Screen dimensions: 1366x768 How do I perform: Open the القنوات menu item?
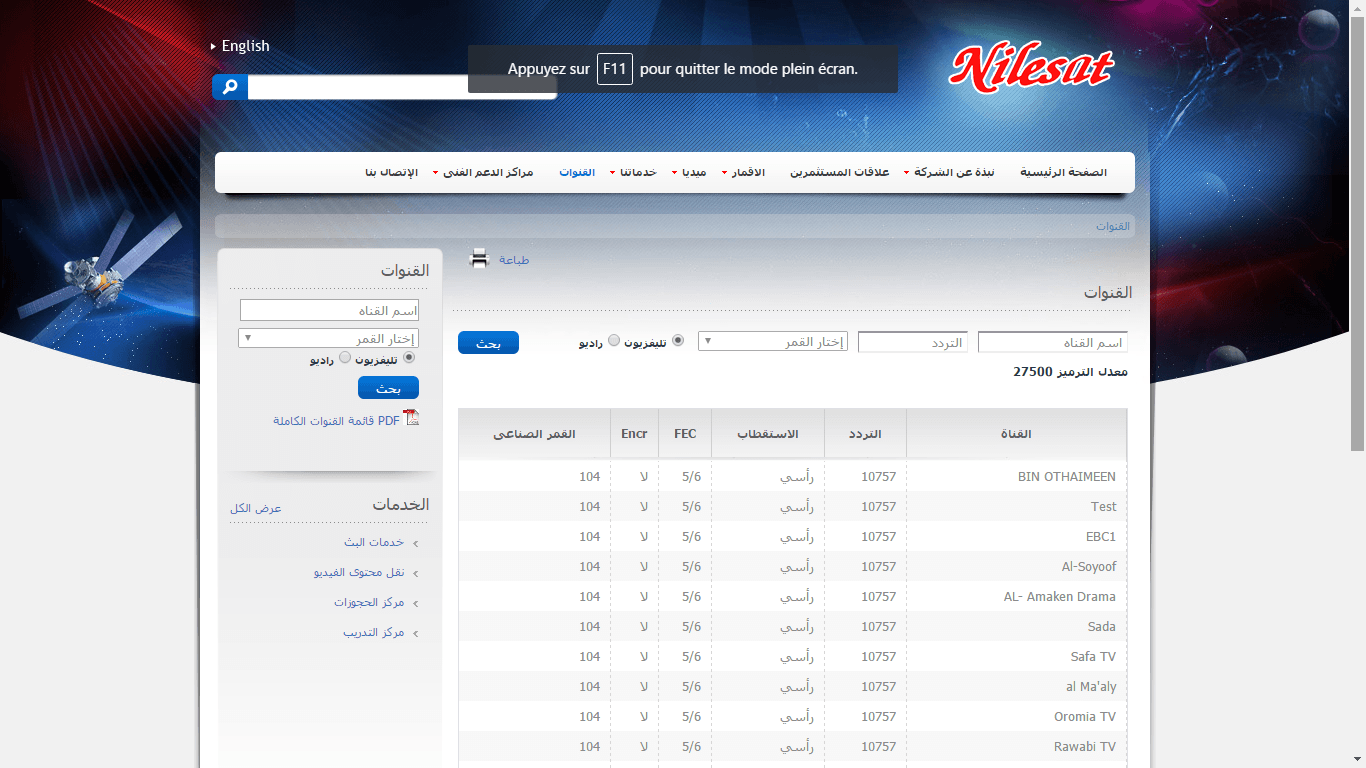(x=577, y=172)
